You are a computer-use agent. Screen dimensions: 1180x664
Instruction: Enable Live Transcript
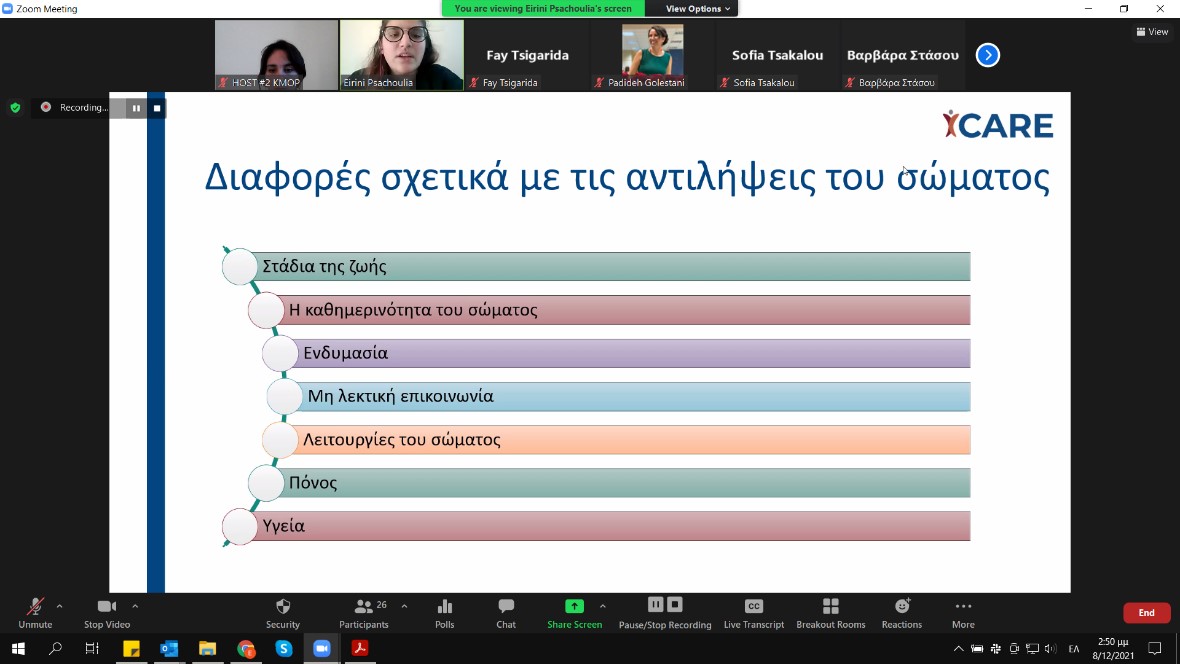(x=753, y=612)
